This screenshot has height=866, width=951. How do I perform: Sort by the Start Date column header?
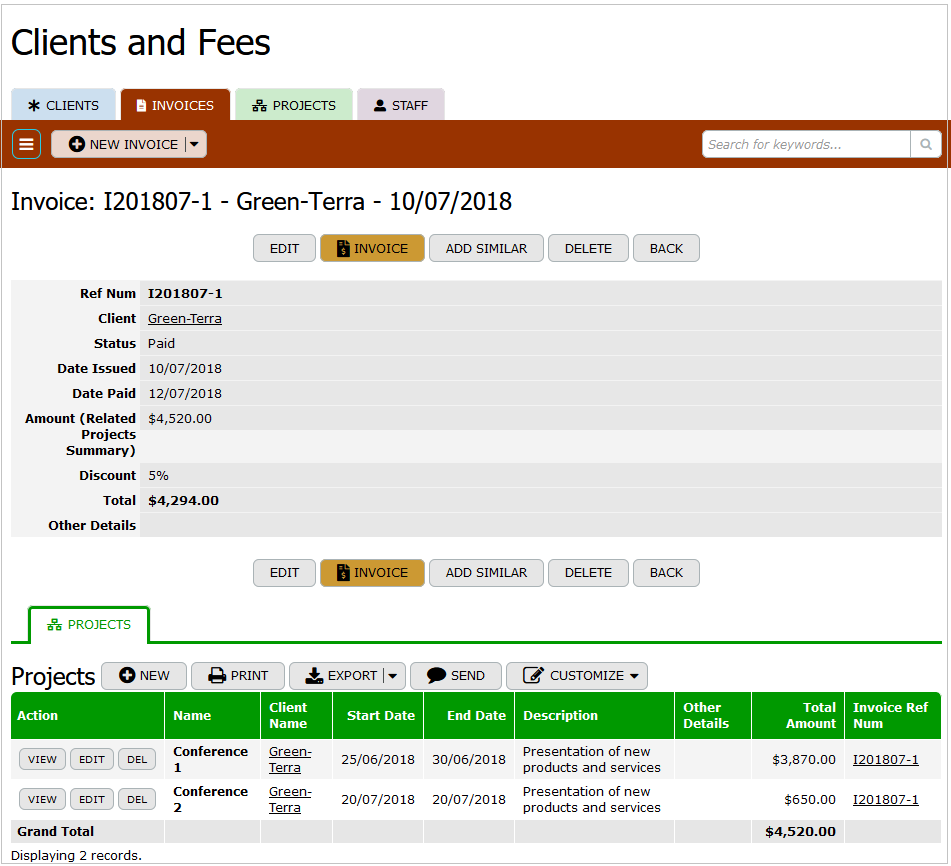click(x=380, y=716)
